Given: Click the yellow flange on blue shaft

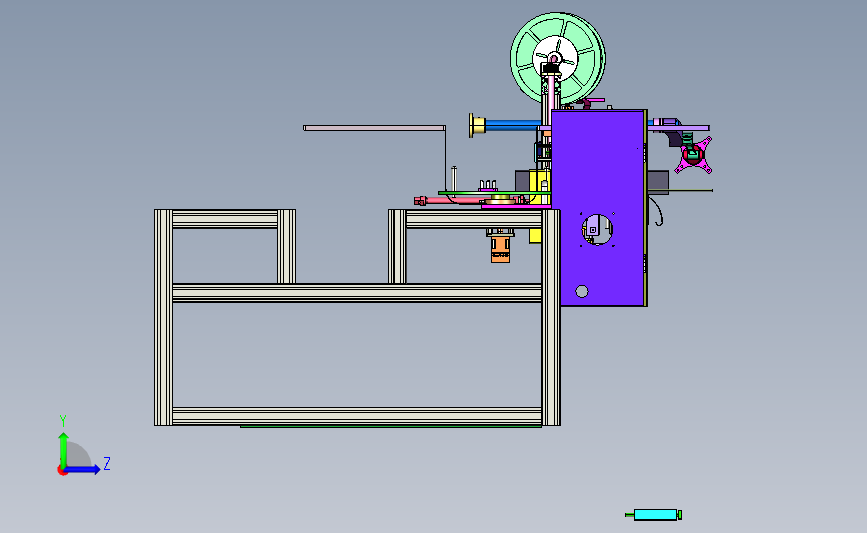Looking at the screenshot, I should click(x=476, y=126).
